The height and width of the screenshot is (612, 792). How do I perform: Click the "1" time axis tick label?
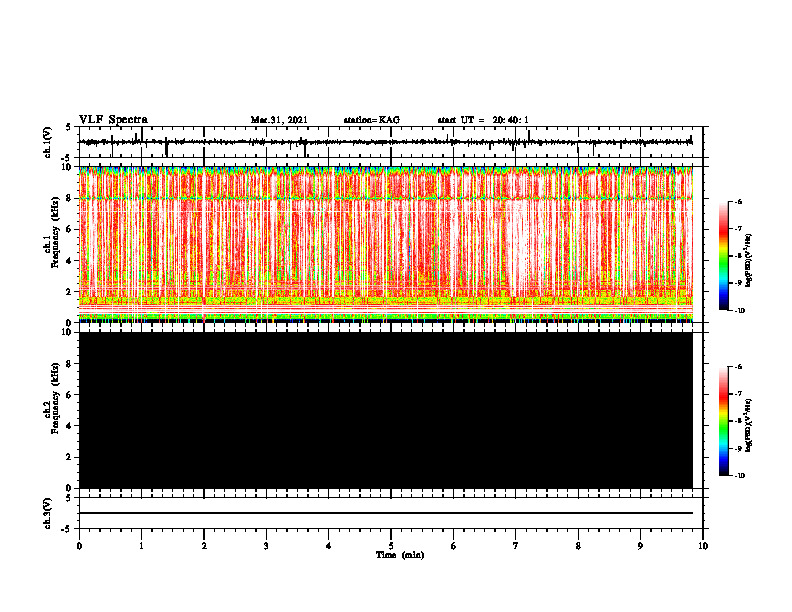pos(141,546)
